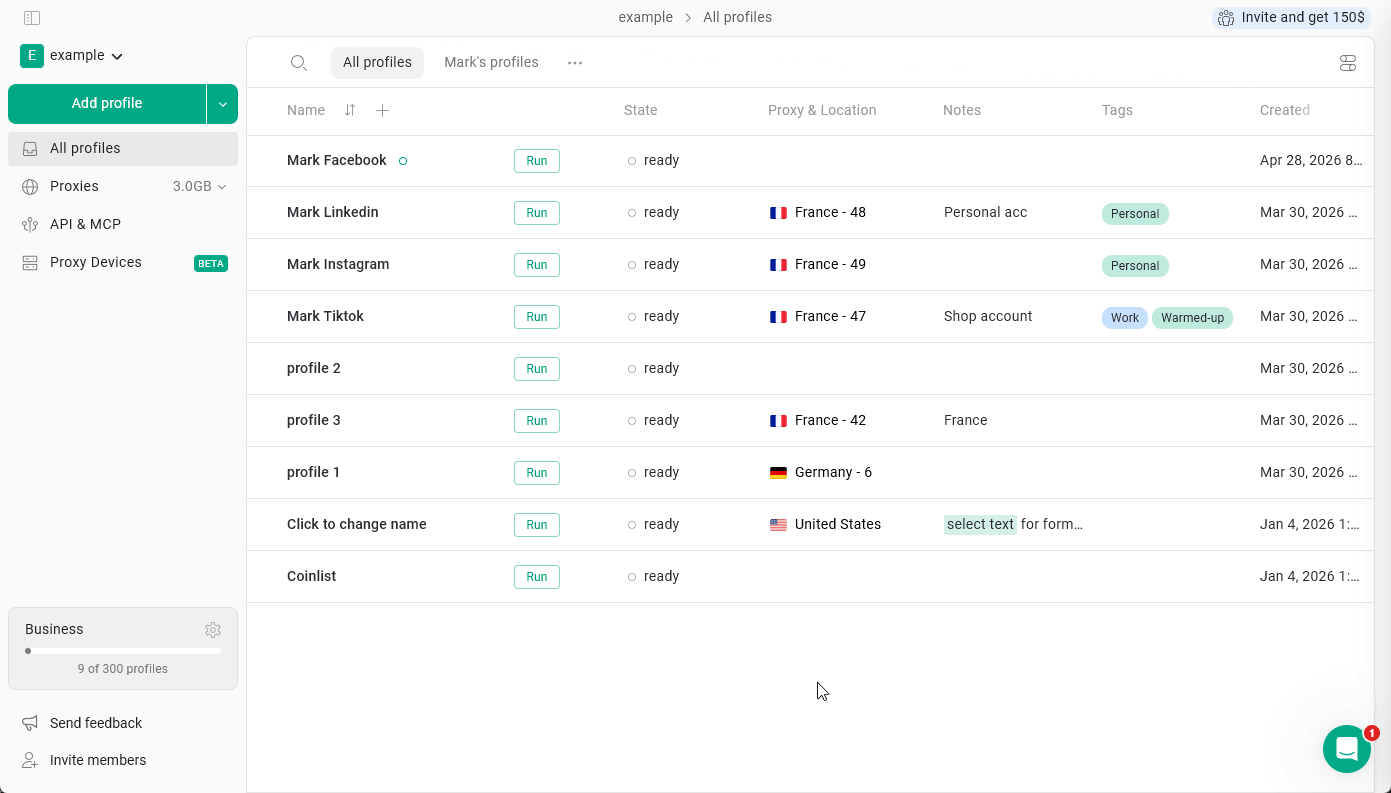Viewport: 1391px width, 793px height.
Task: Click Invite and get 150$
Action: point(1290,17)
